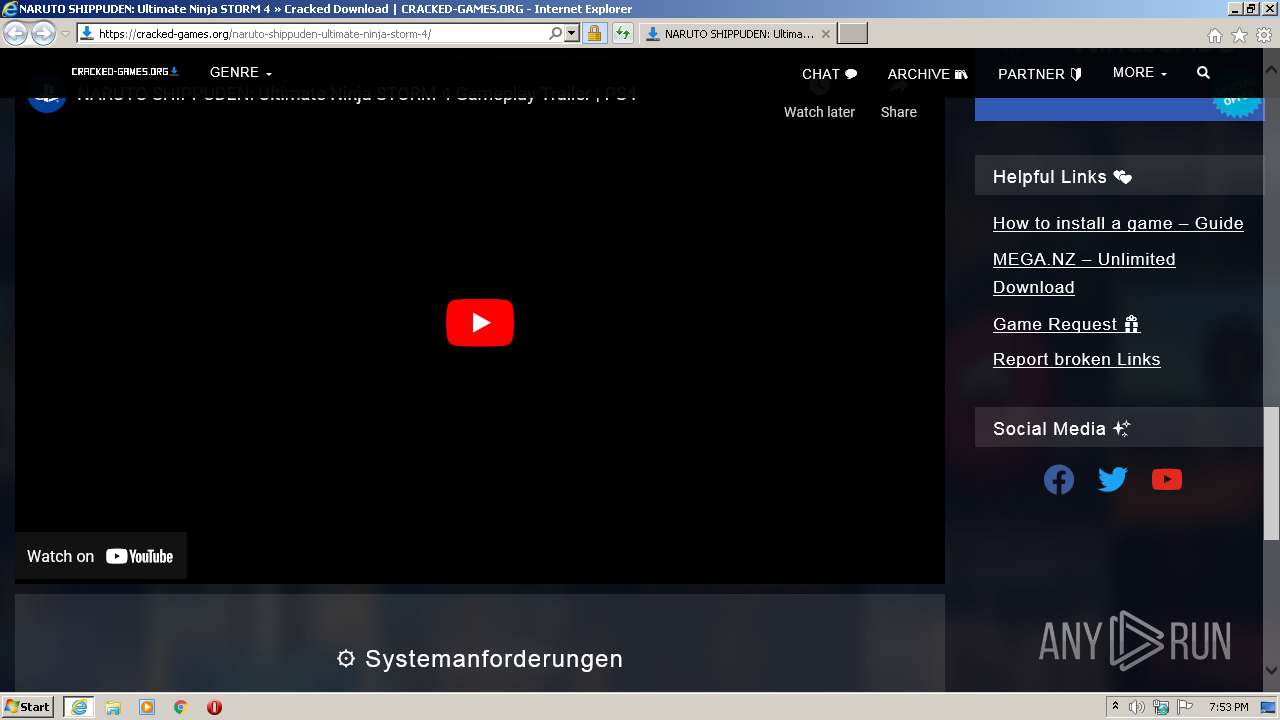Screen dimensions: 1280x720
Task: Open How to install a game – Guide link
Action: click(1118, 223)
